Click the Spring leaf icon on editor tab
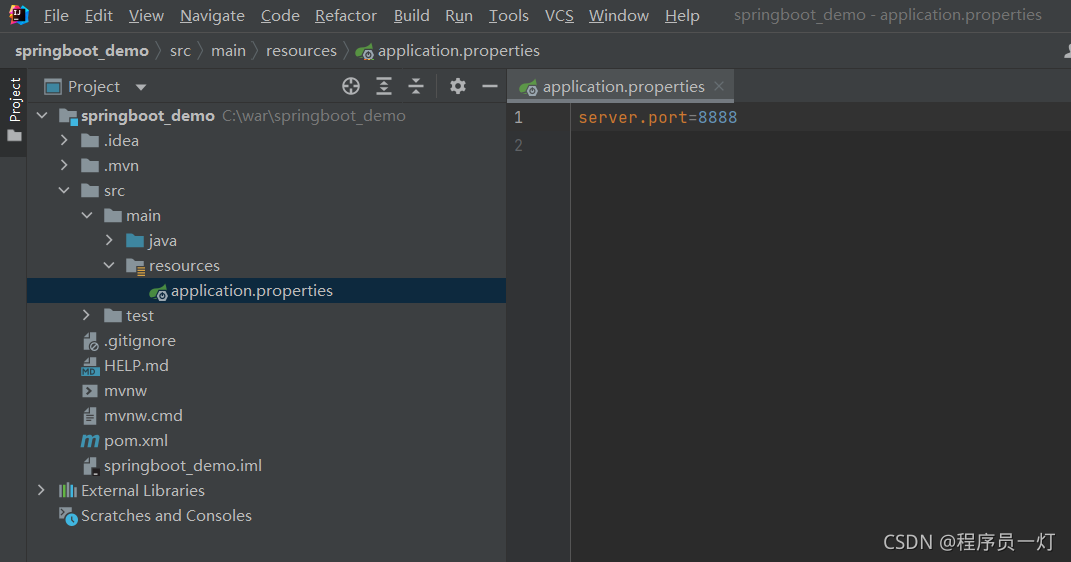 point(528,87)
